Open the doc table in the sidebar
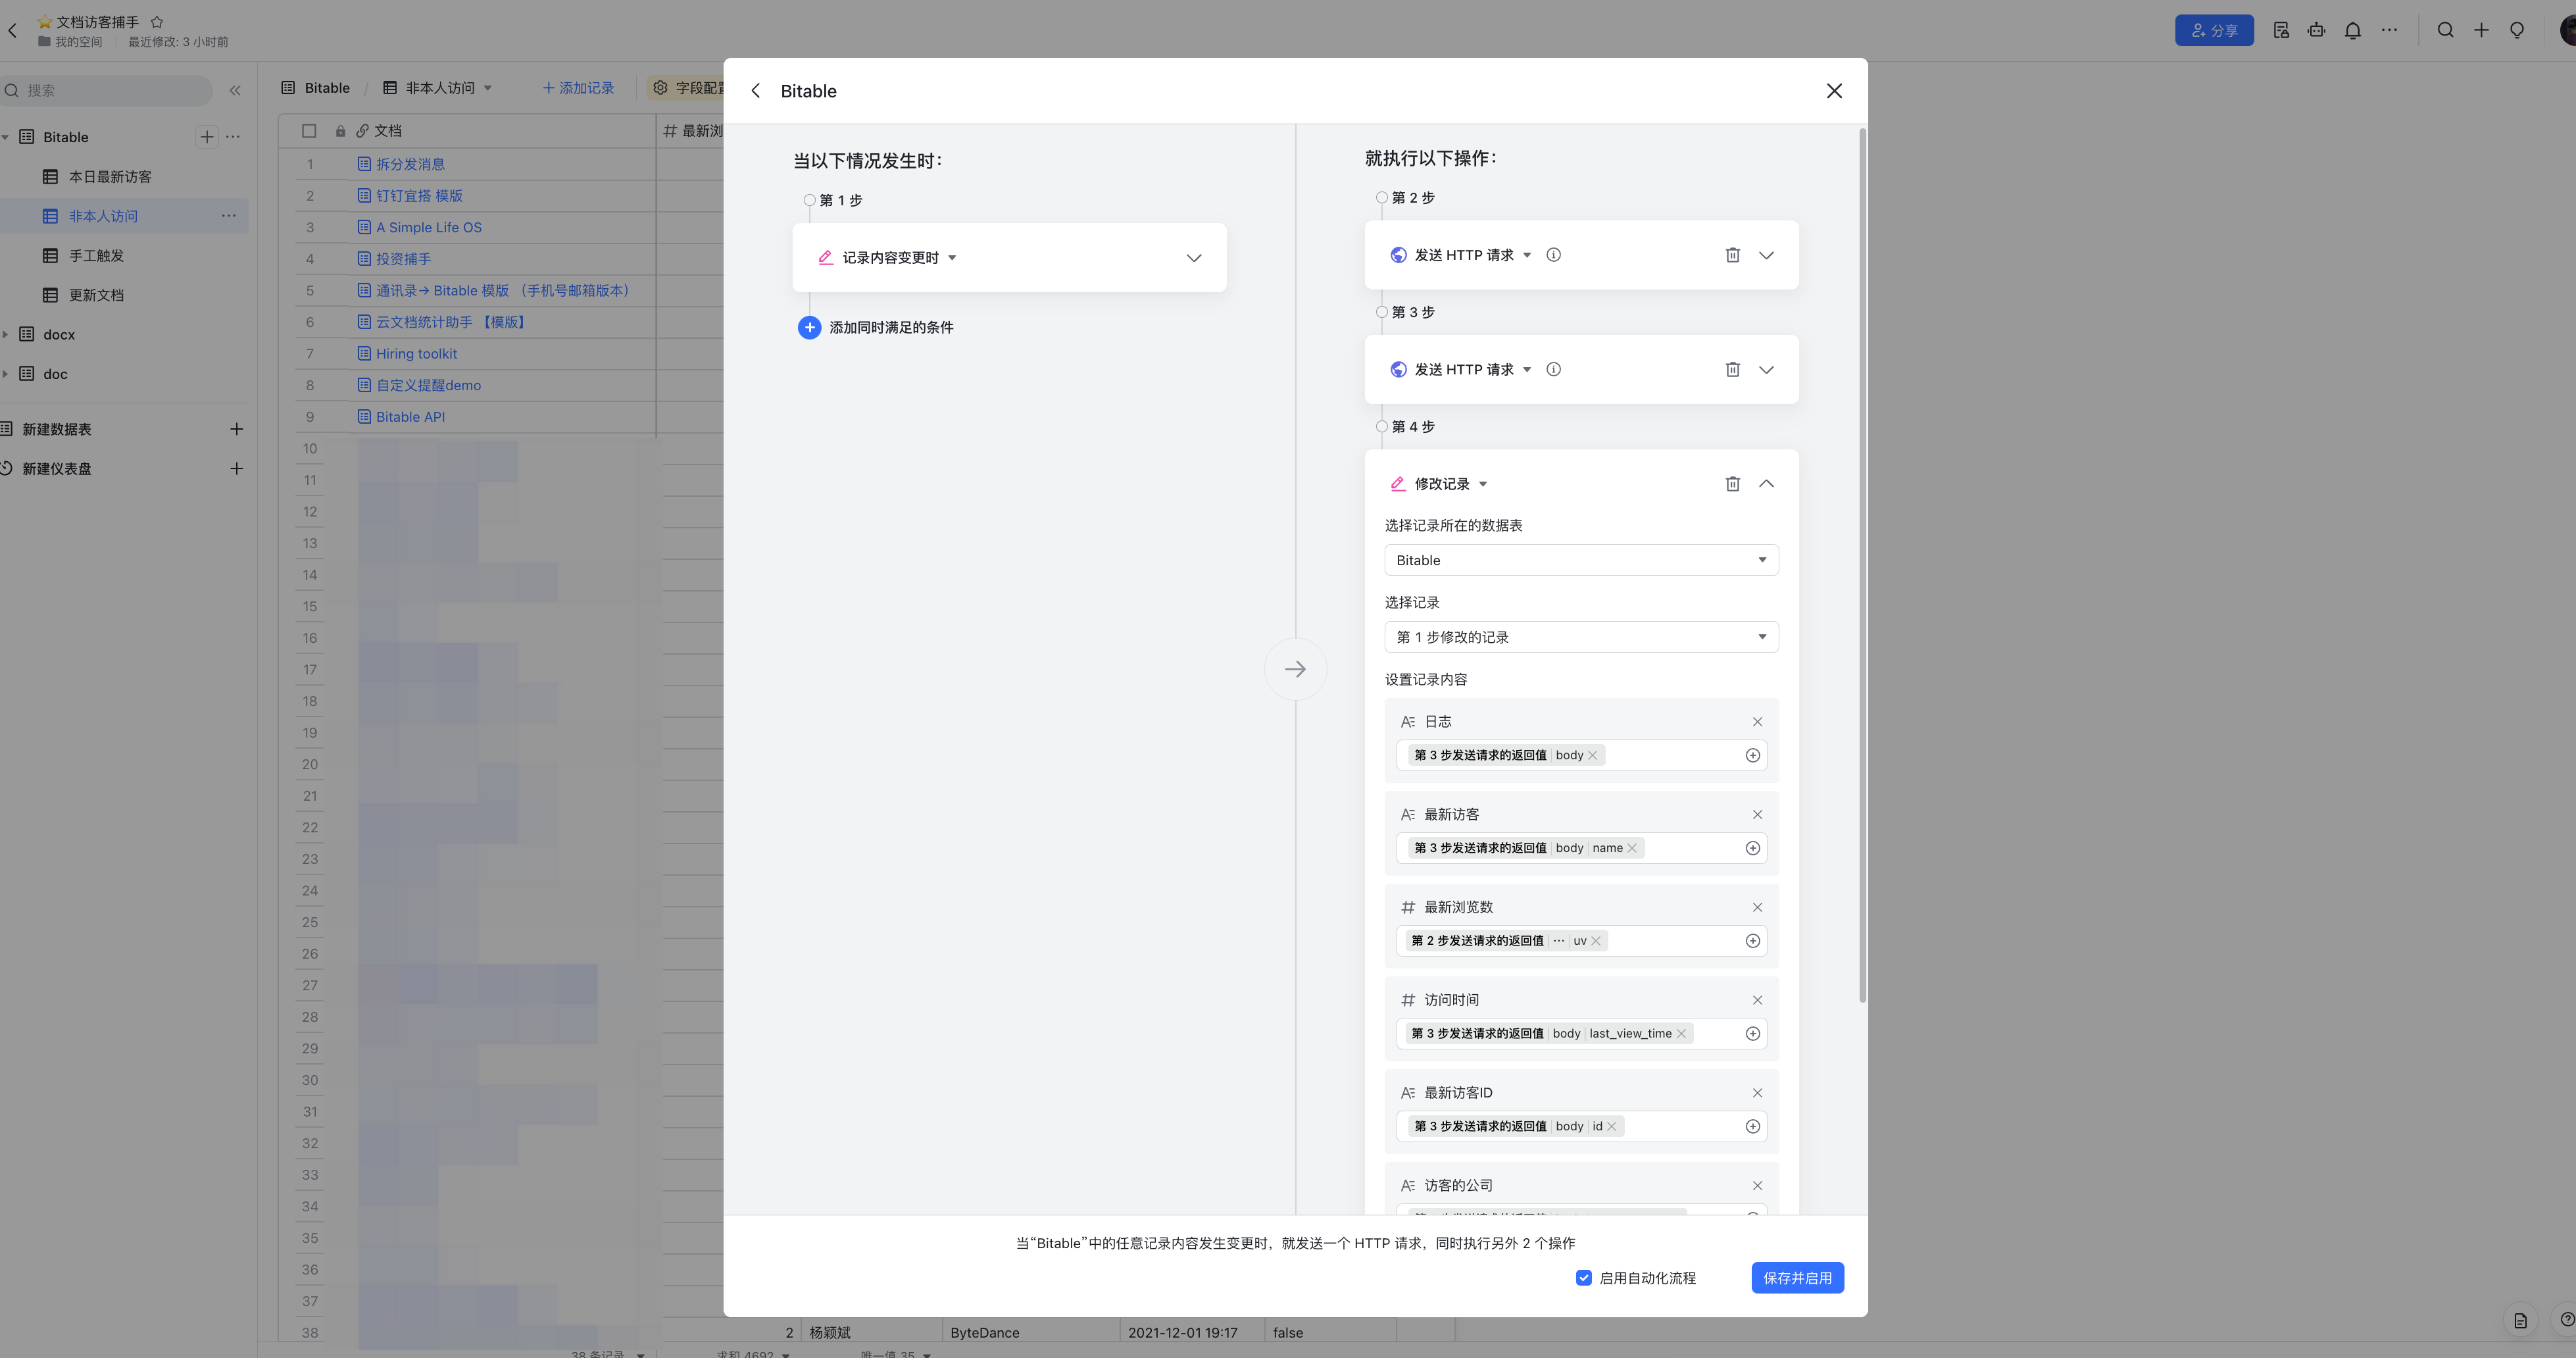Viewport: 2576px width, 1358px height. 56,374
